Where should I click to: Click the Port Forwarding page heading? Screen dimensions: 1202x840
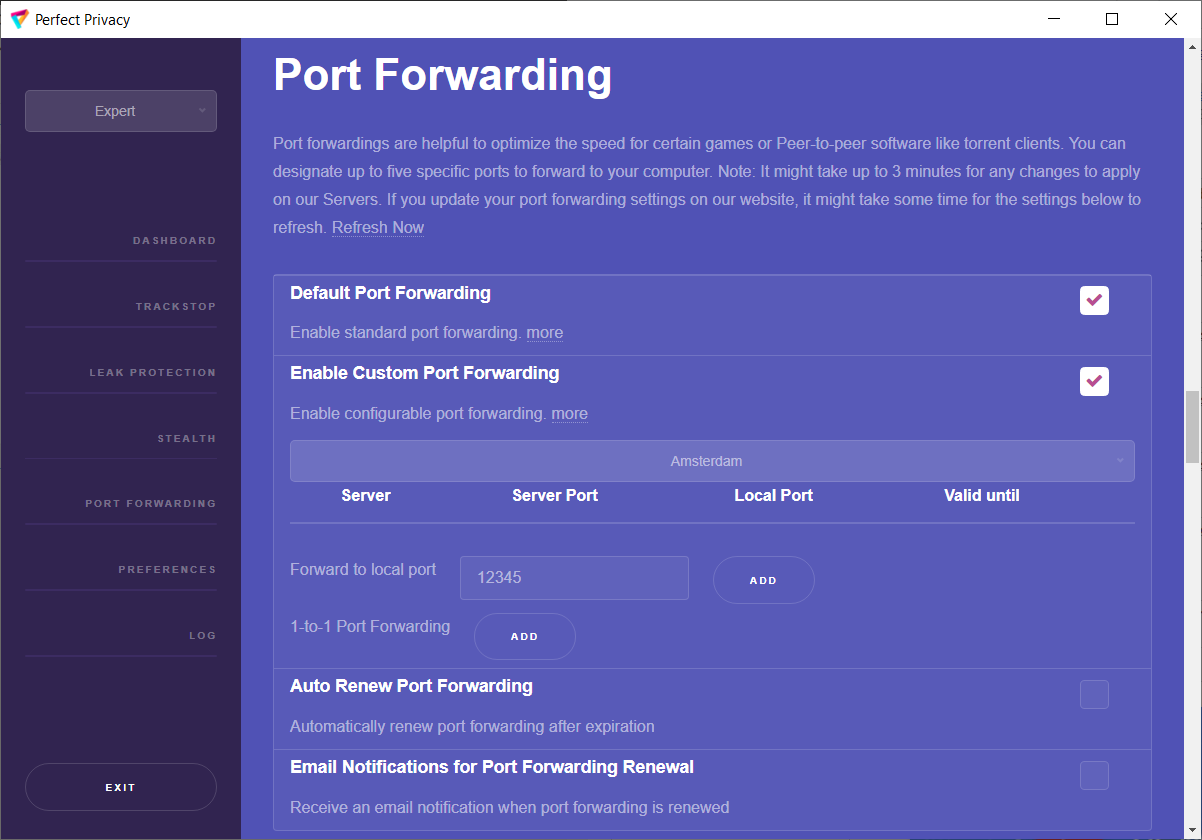[x=443, y=76]
